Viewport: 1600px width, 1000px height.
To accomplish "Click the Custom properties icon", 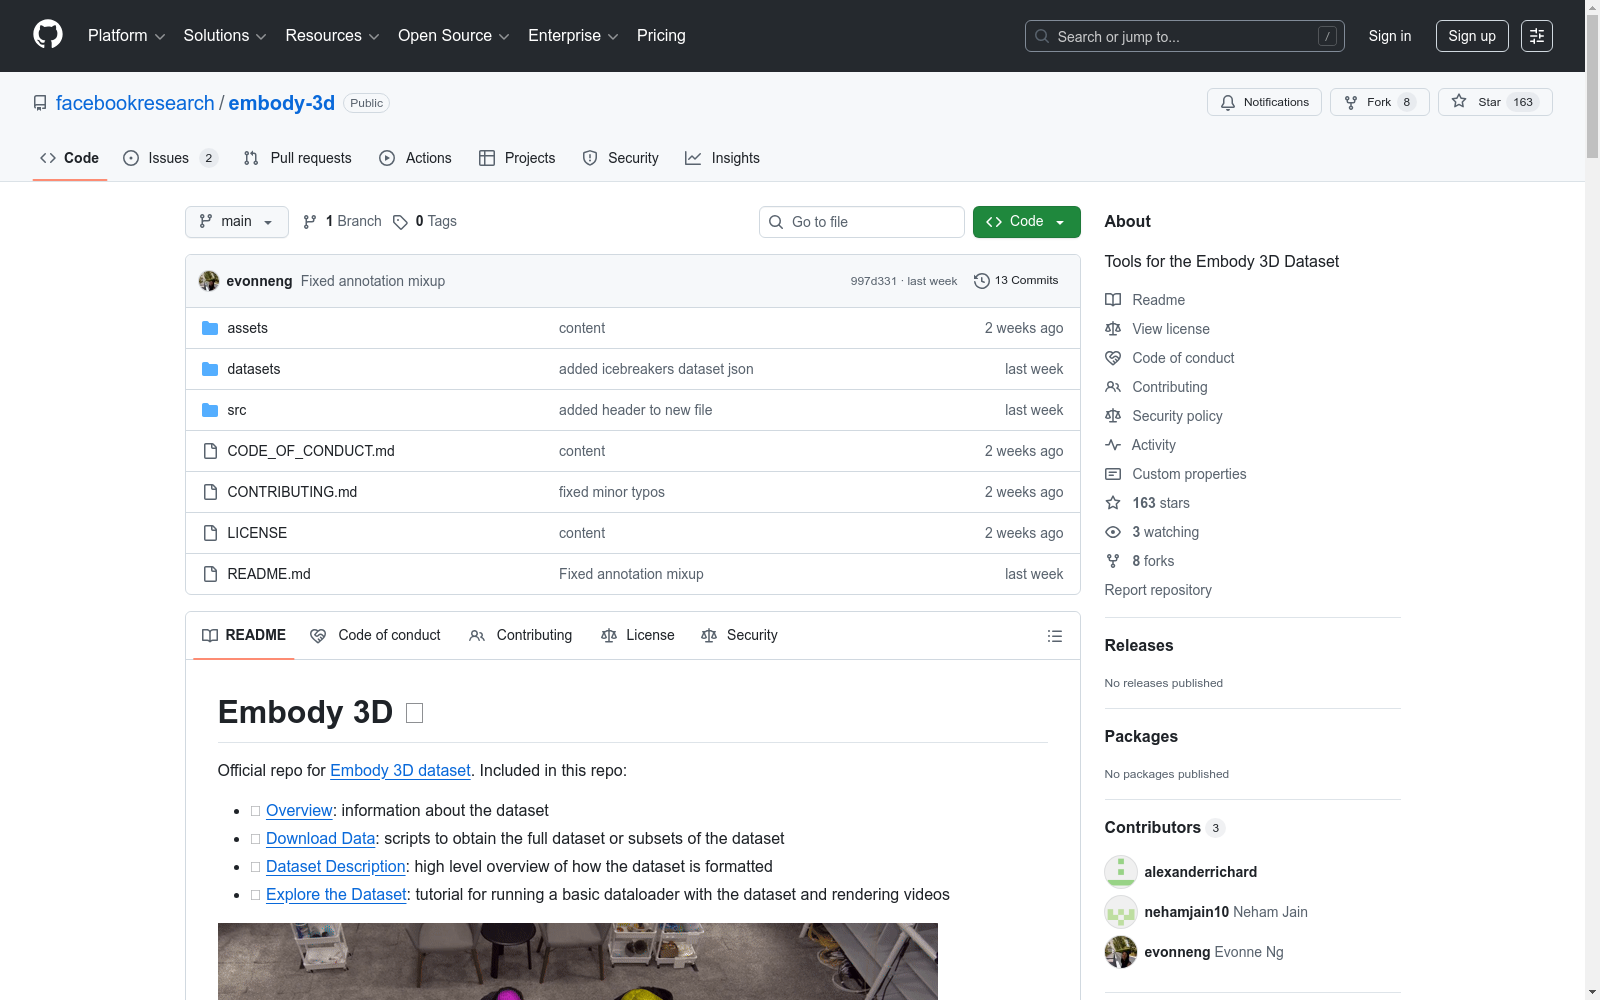I will (1113, 474).
